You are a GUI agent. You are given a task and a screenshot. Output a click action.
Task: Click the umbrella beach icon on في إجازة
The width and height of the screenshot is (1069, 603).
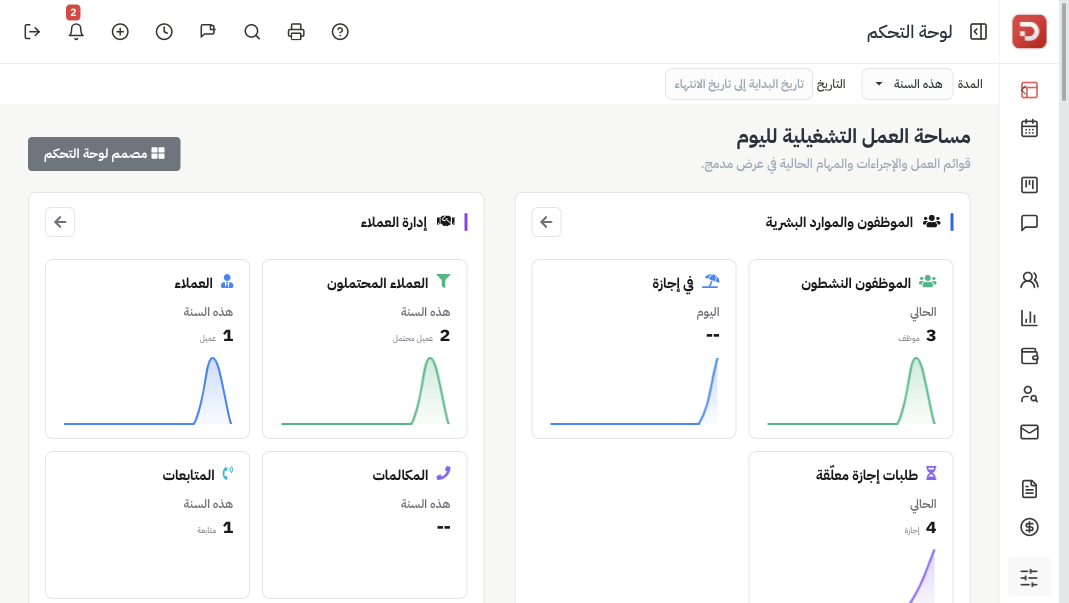pos(711,281)
